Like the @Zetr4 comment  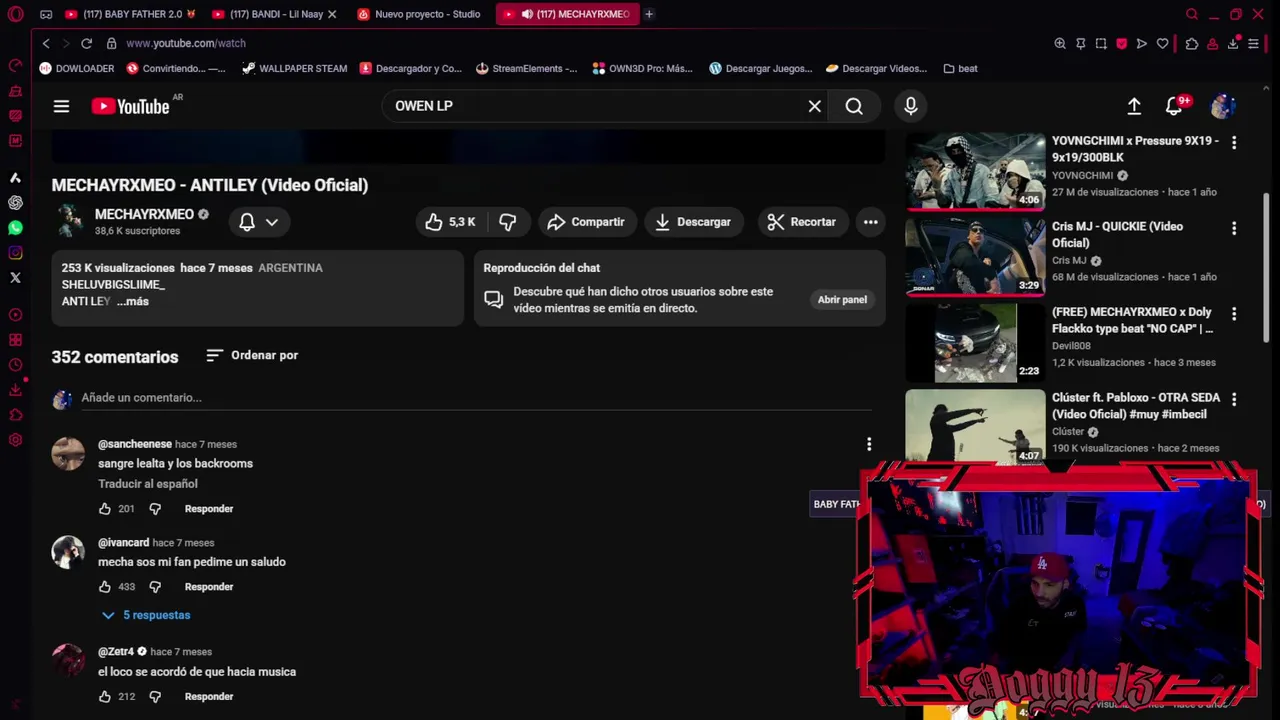pyautogui.click(x=105, y=697)
